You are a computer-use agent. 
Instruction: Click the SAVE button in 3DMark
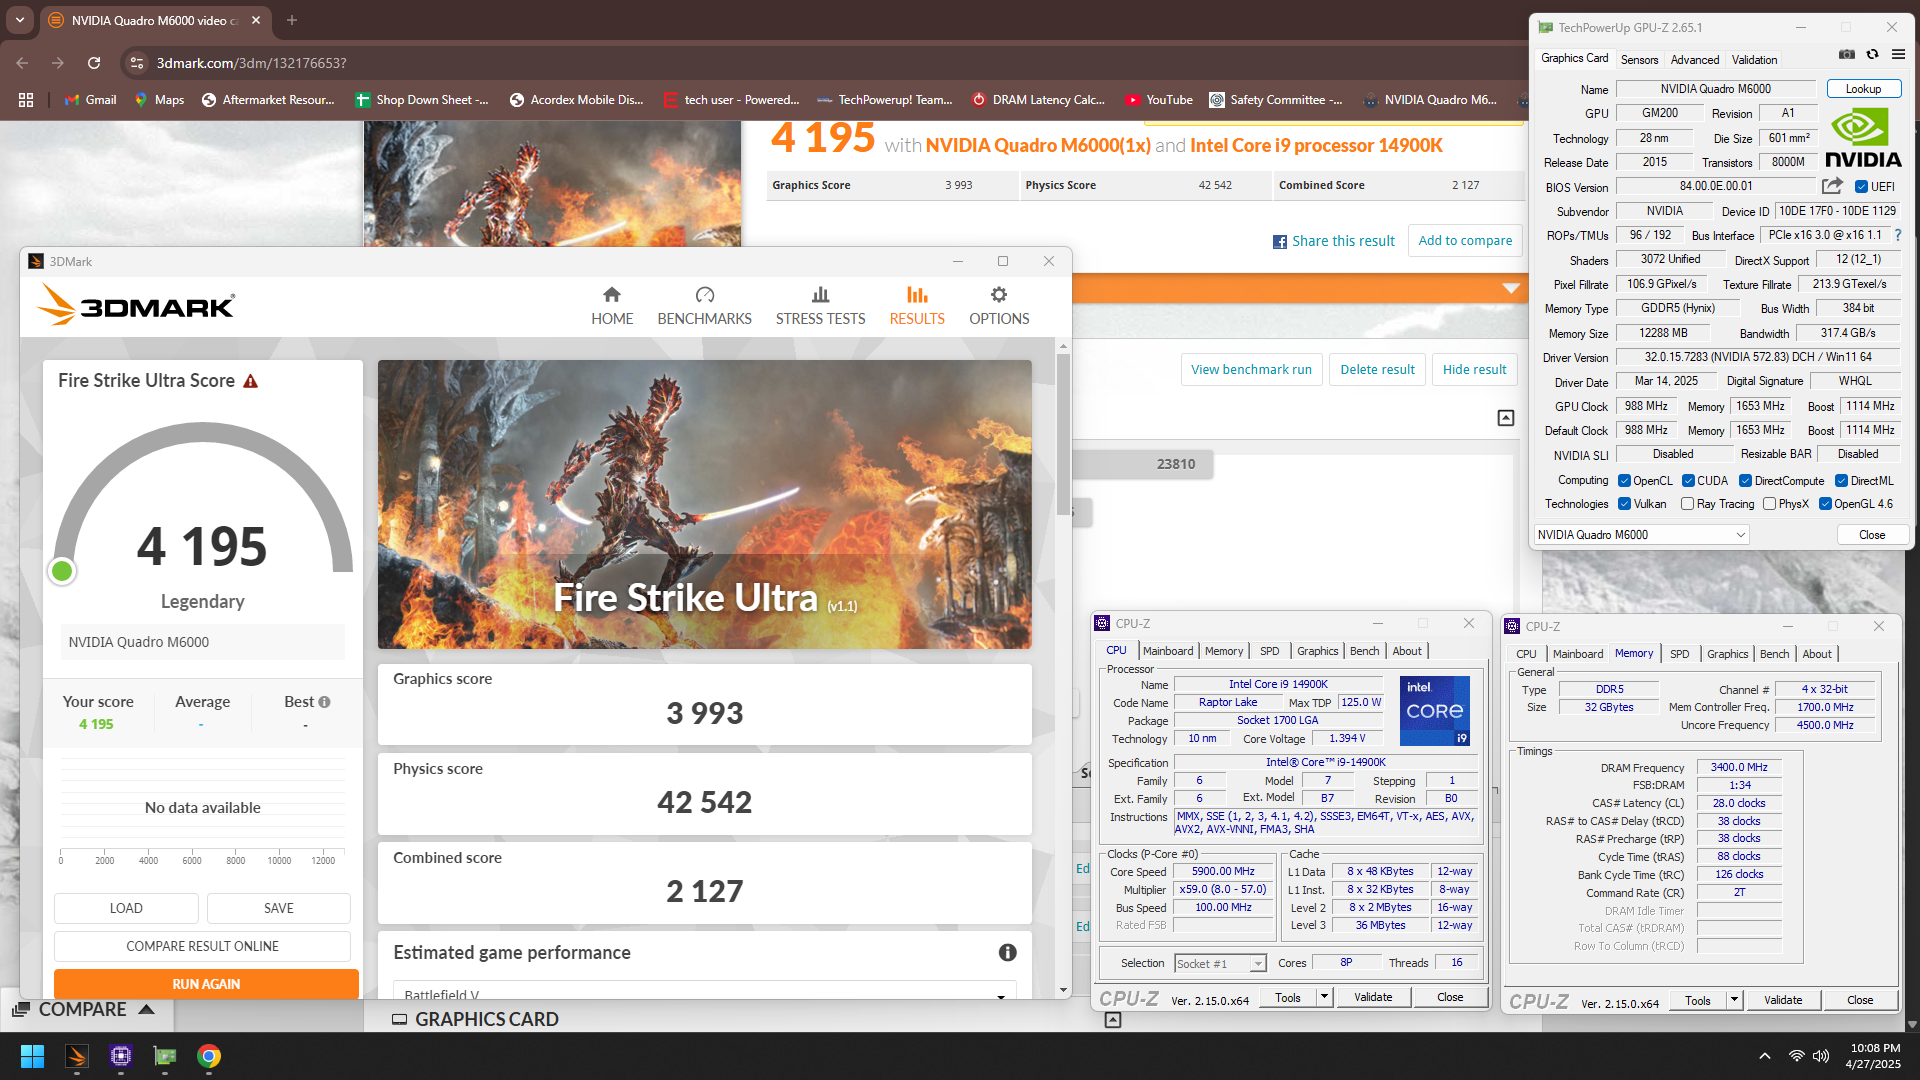coord(278,908)
